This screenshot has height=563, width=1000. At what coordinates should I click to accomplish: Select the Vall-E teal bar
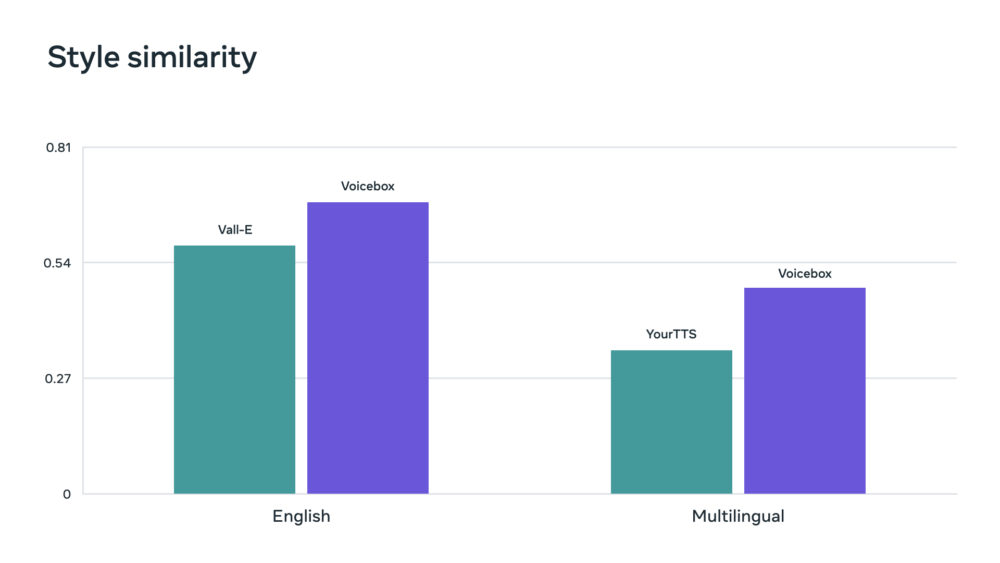coord(234,369)
